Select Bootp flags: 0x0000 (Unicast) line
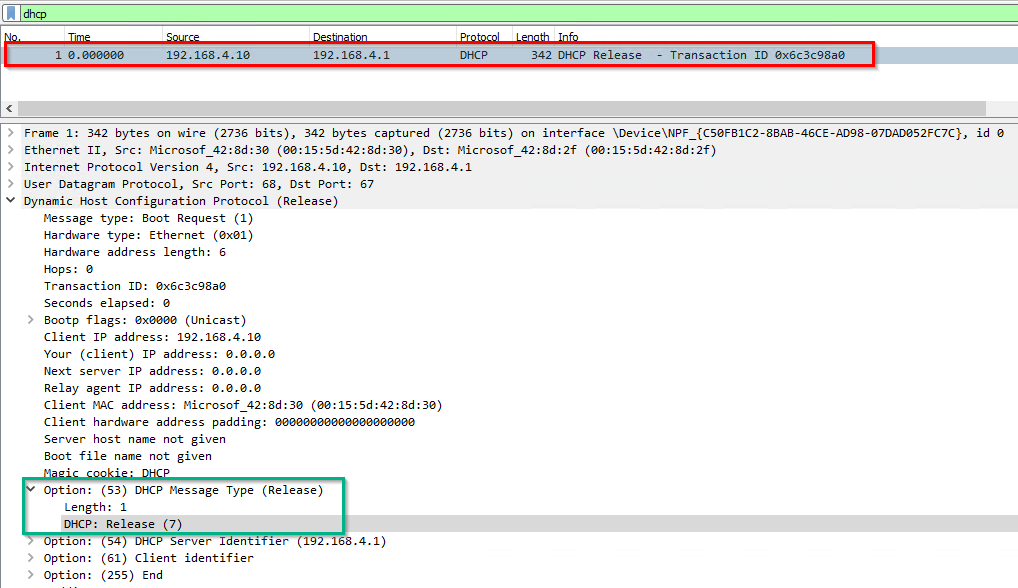The height and width of the screenshot is (588, 1018). 145,320
